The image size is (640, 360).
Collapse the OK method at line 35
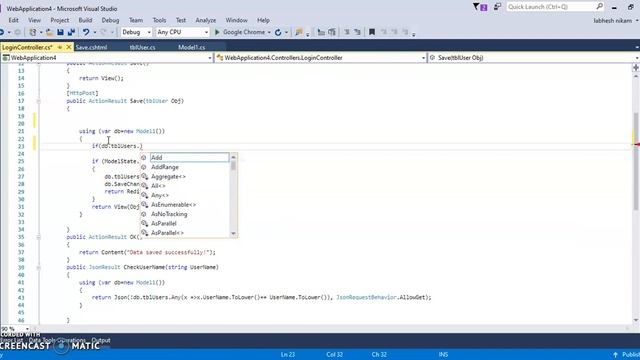pyautogui.click(x=38, y=237)
